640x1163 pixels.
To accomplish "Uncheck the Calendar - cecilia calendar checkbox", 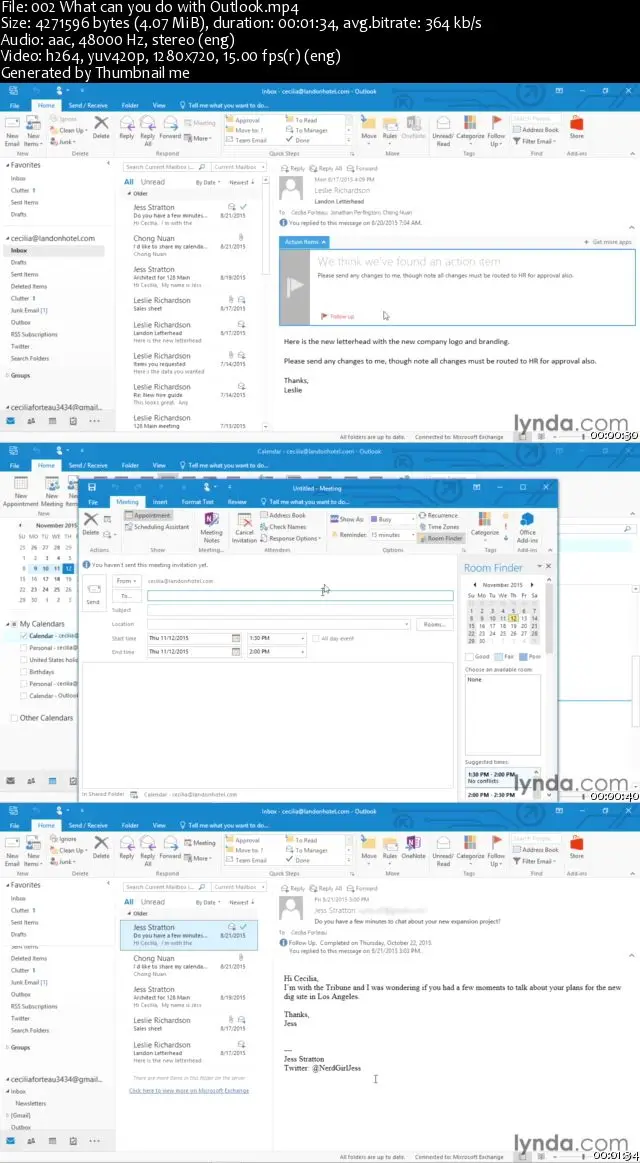I will 24,636.
